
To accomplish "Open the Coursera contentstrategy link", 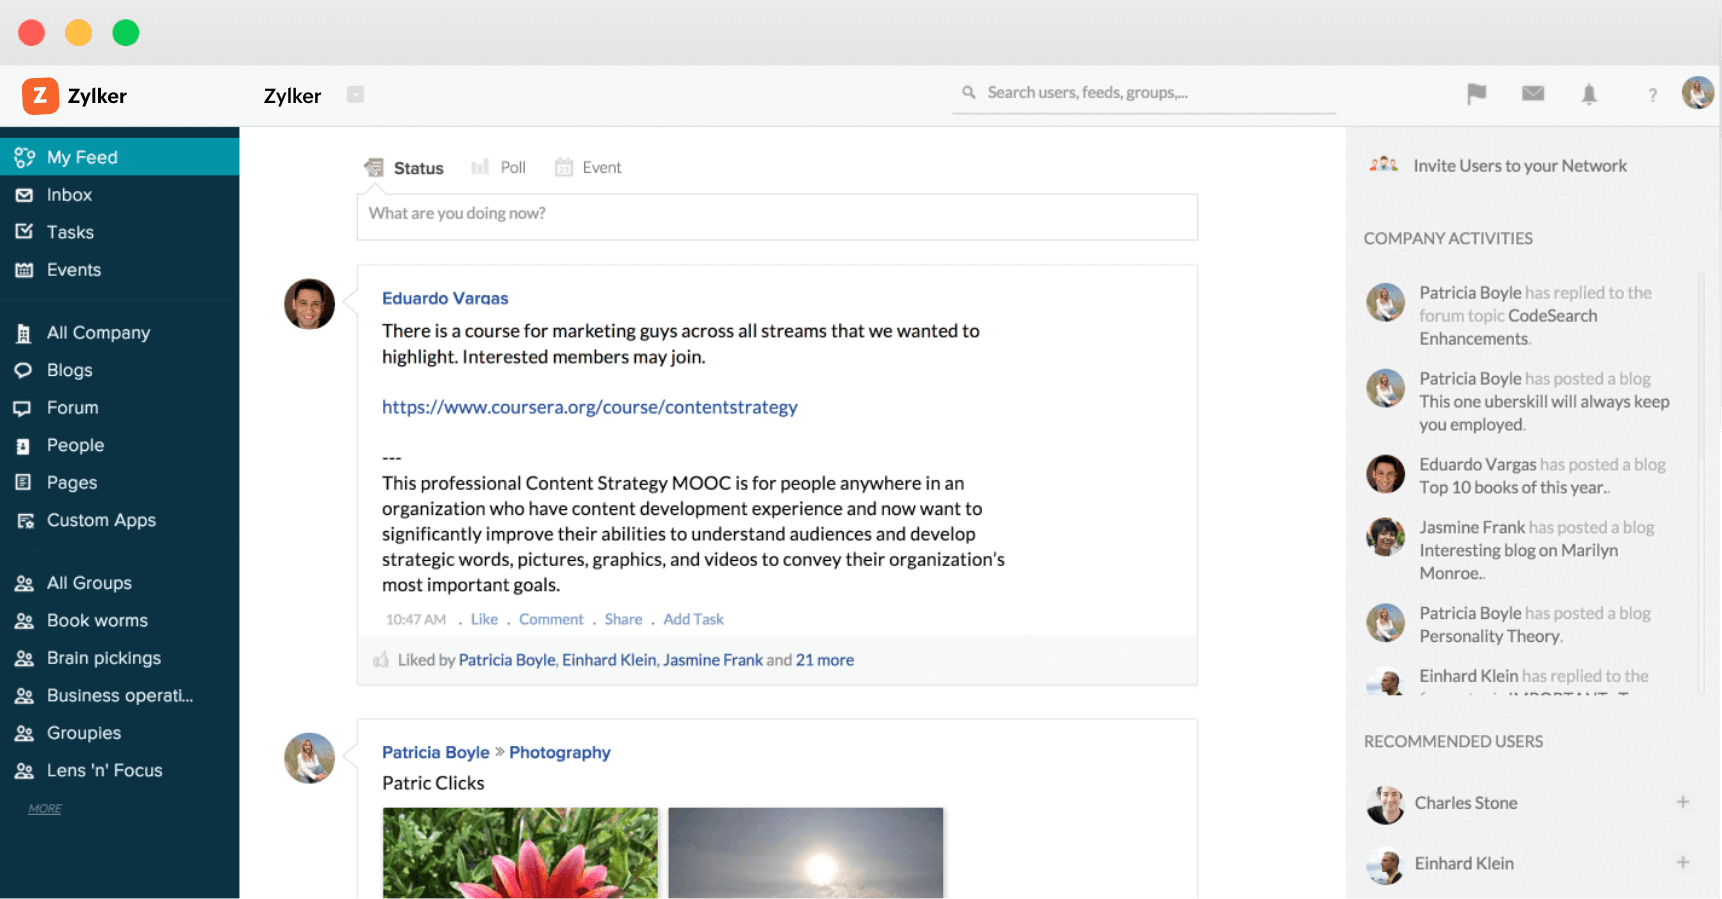I will point(590,407).
